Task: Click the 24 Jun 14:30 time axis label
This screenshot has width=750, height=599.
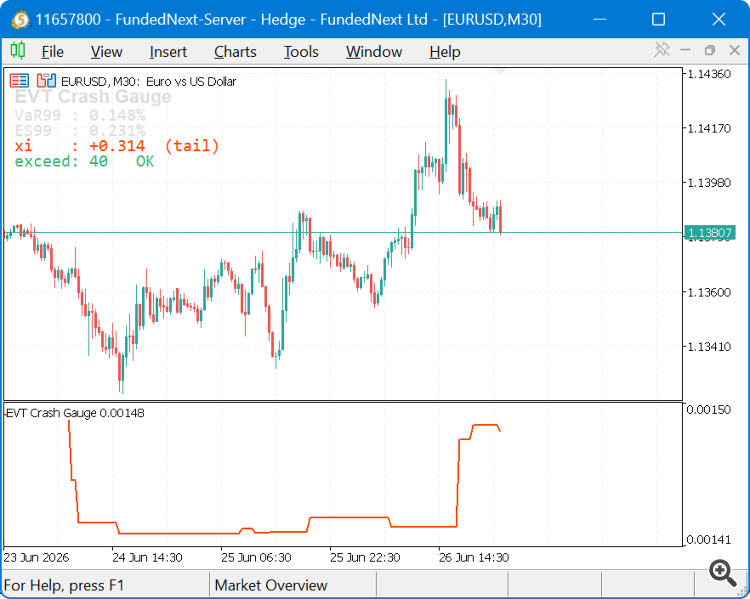Action: tap(147, 558)
